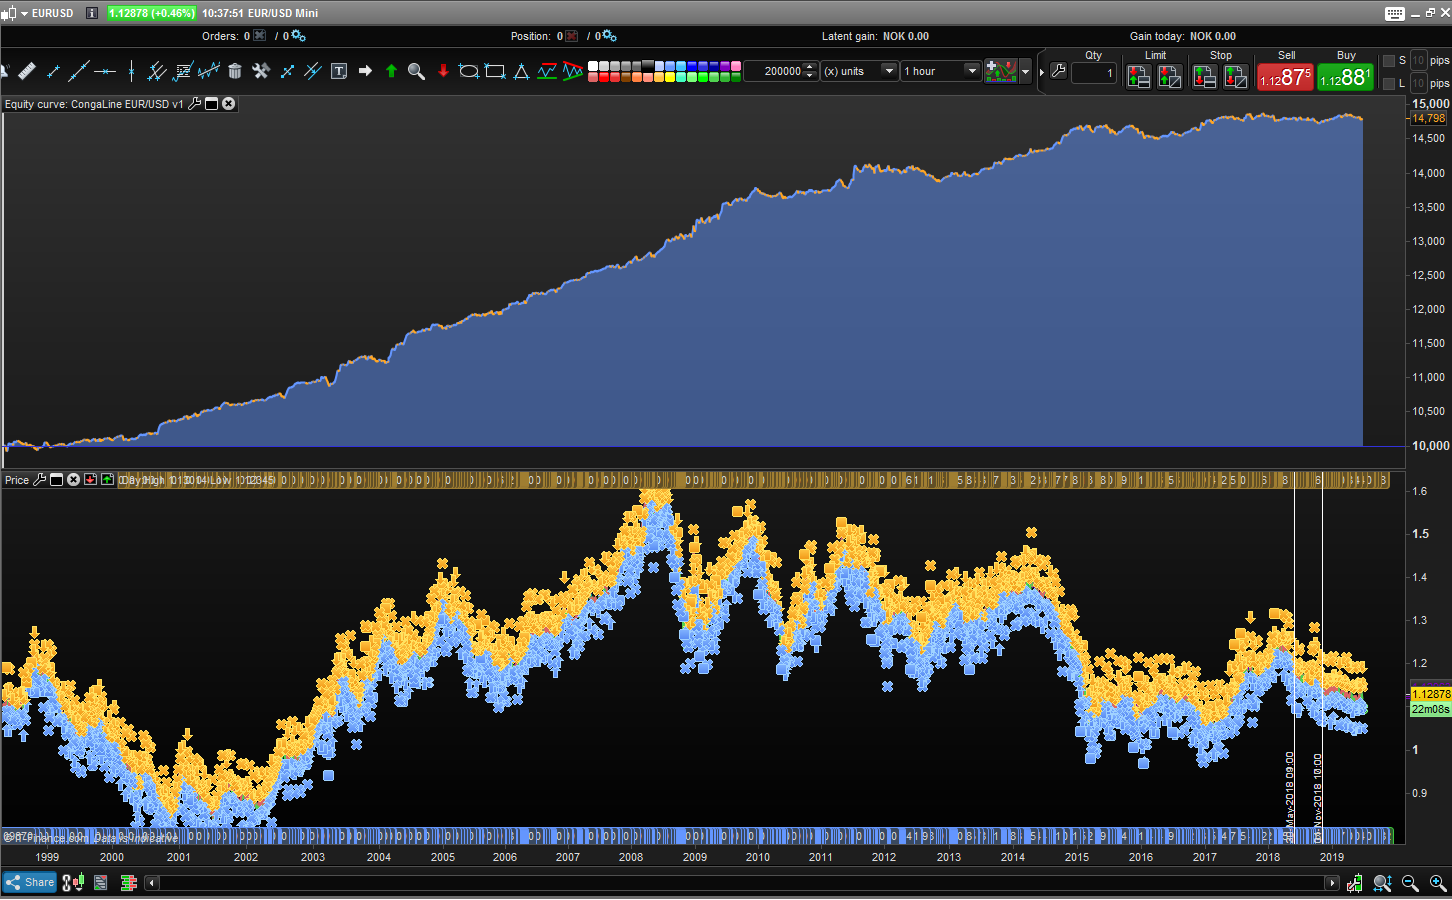Click the Qty input field
The width and height of the screenshot is (1452, 900).
(1094, 73)
